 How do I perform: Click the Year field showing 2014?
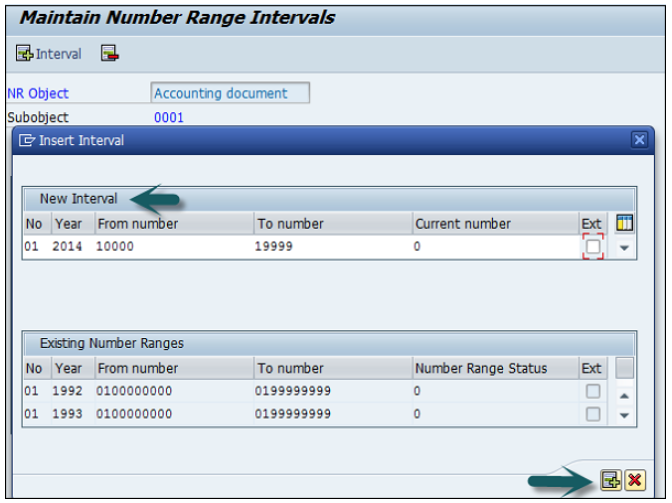69,246
